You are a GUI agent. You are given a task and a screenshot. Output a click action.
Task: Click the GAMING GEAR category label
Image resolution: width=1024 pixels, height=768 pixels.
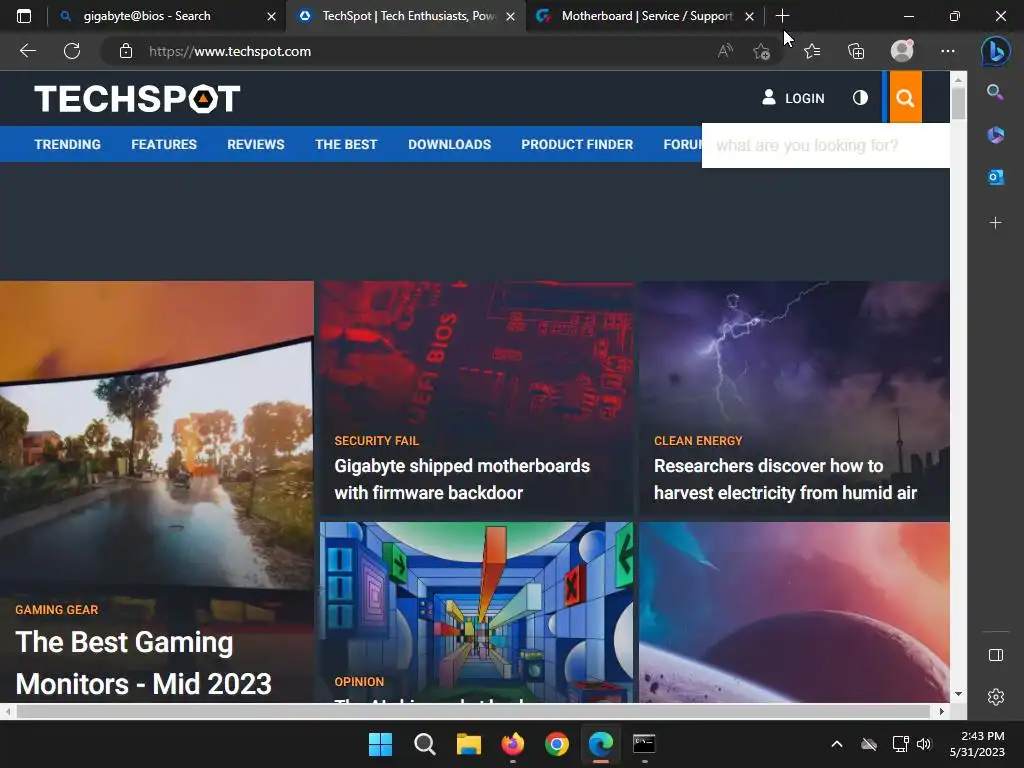[57, 610]
